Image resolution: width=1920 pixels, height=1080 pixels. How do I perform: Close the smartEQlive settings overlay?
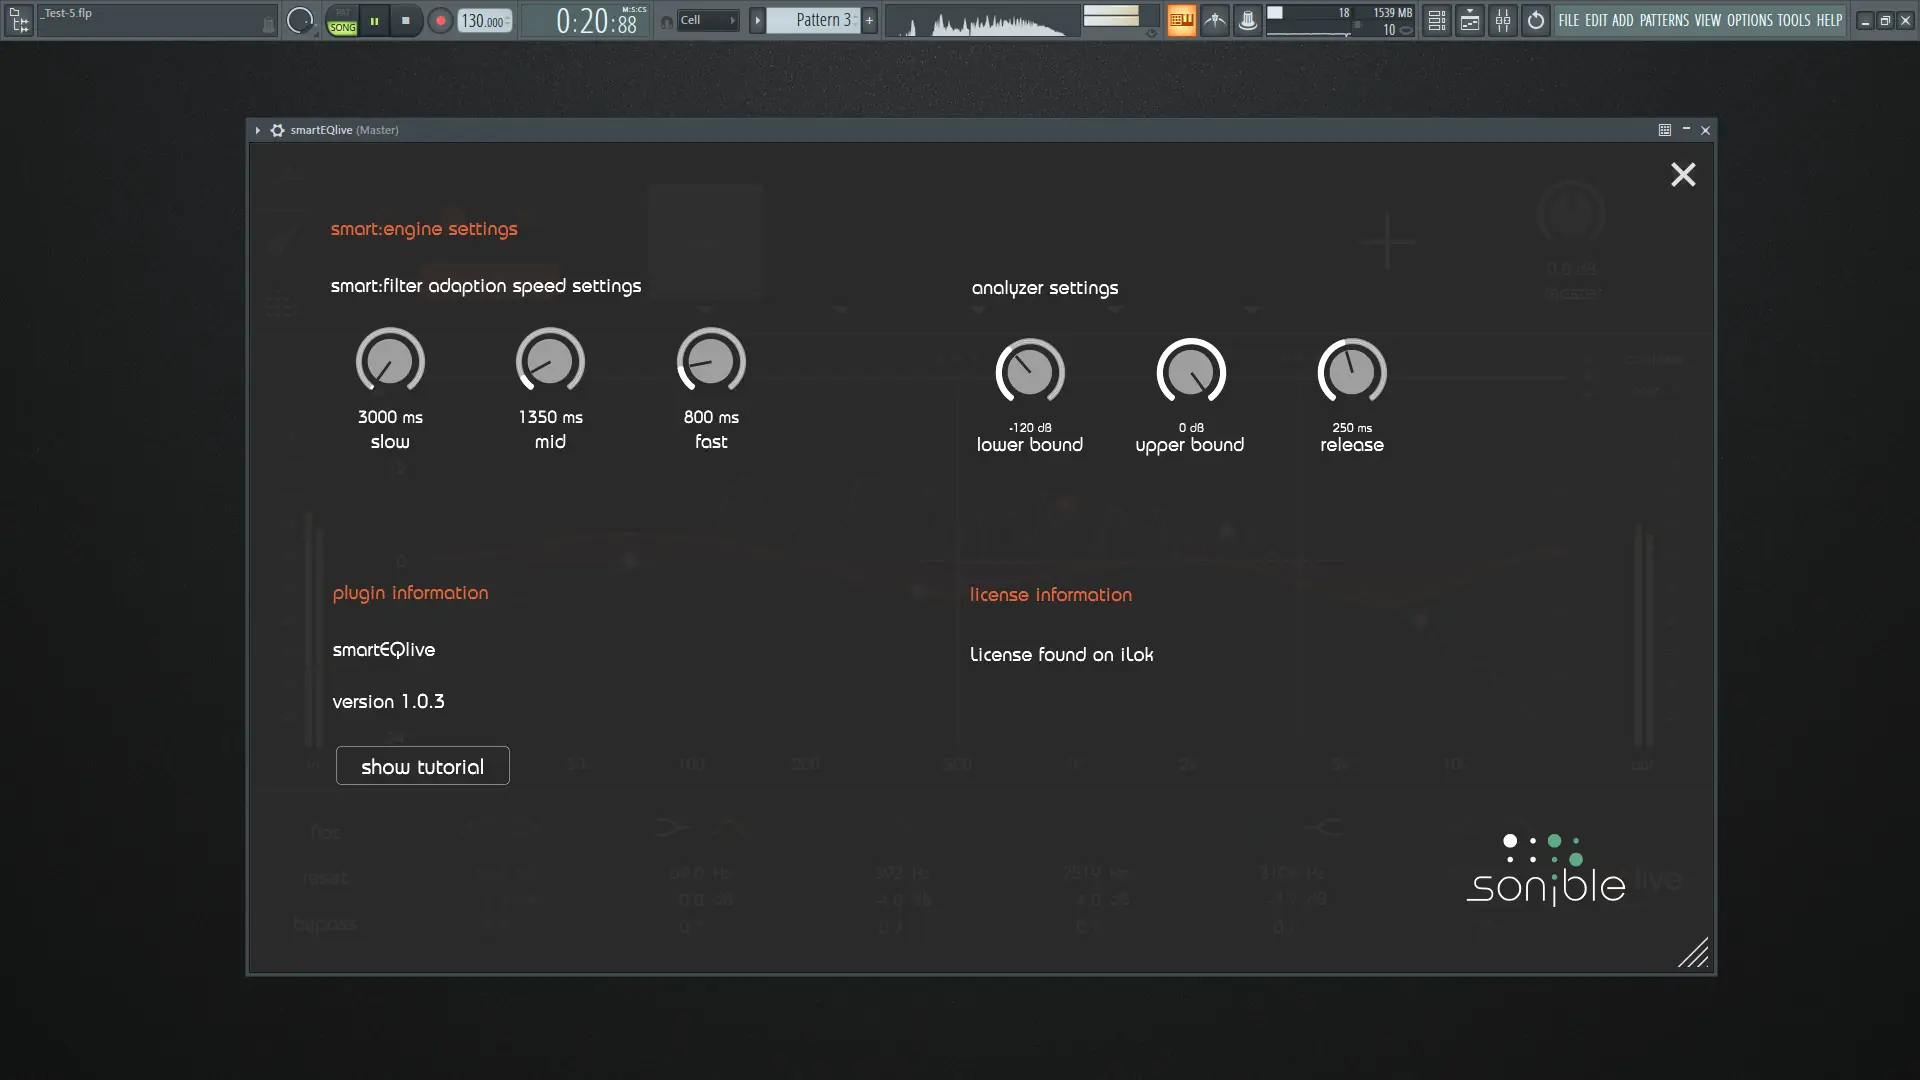click(1683, 175)
